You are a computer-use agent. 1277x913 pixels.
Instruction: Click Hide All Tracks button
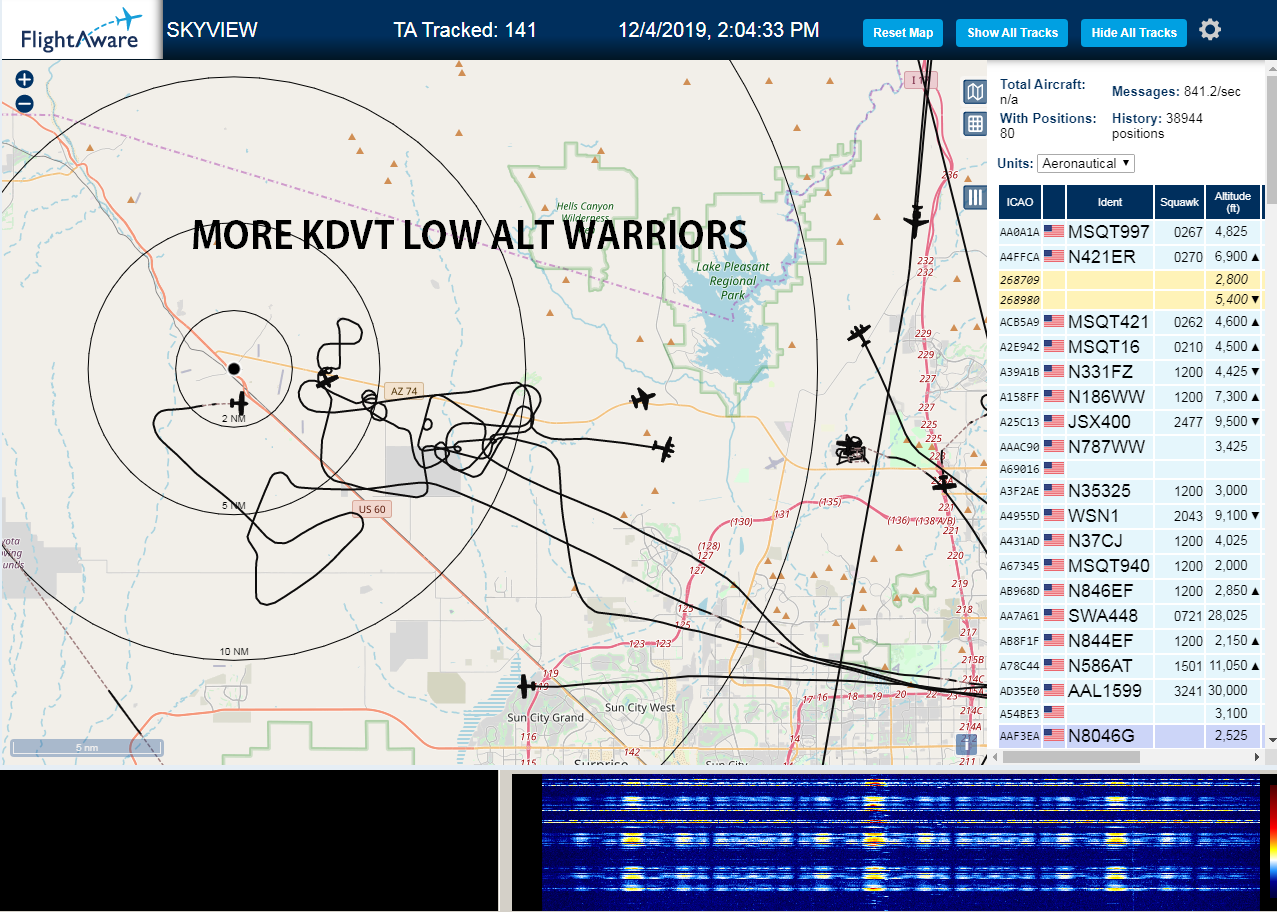[x=1134, y=33]
